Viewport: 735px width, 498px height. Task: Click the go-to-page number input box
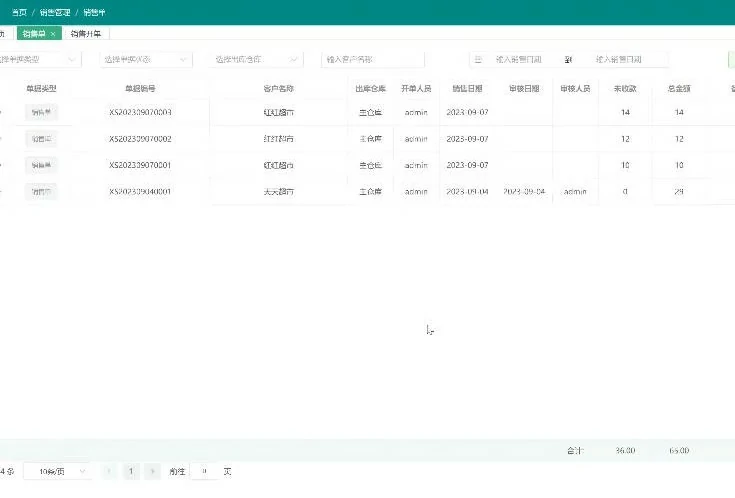tap(204, 471)
